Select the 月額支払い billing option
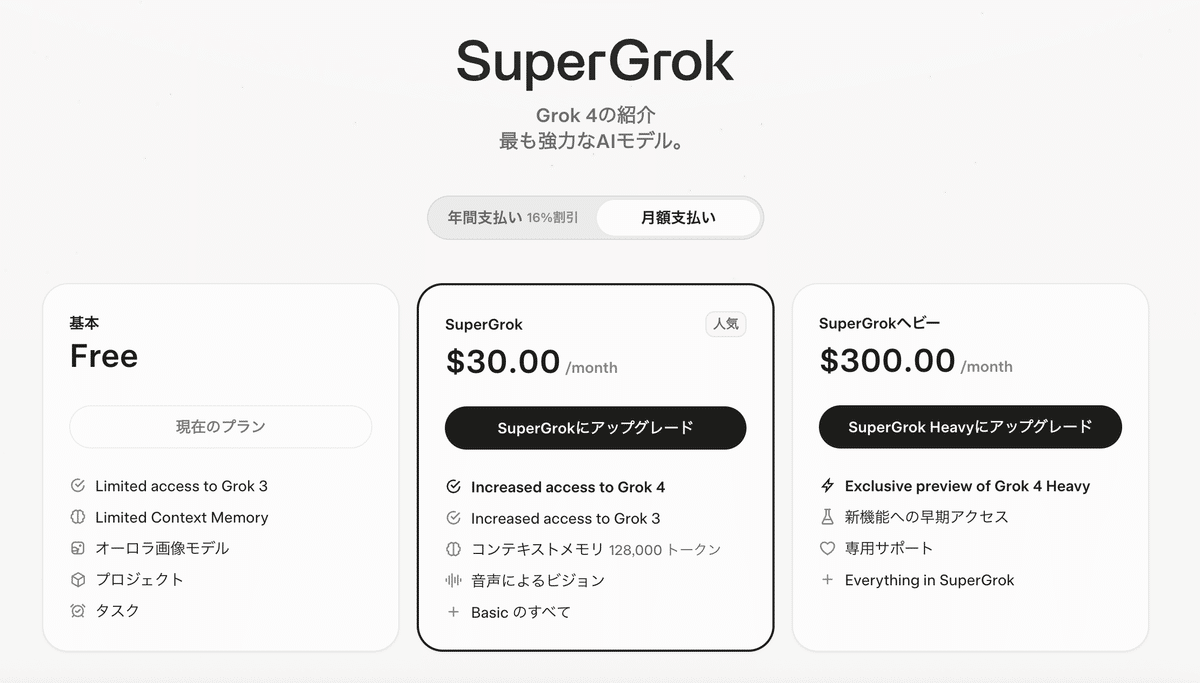1200x683 pixels. click(x=678, y=217)
